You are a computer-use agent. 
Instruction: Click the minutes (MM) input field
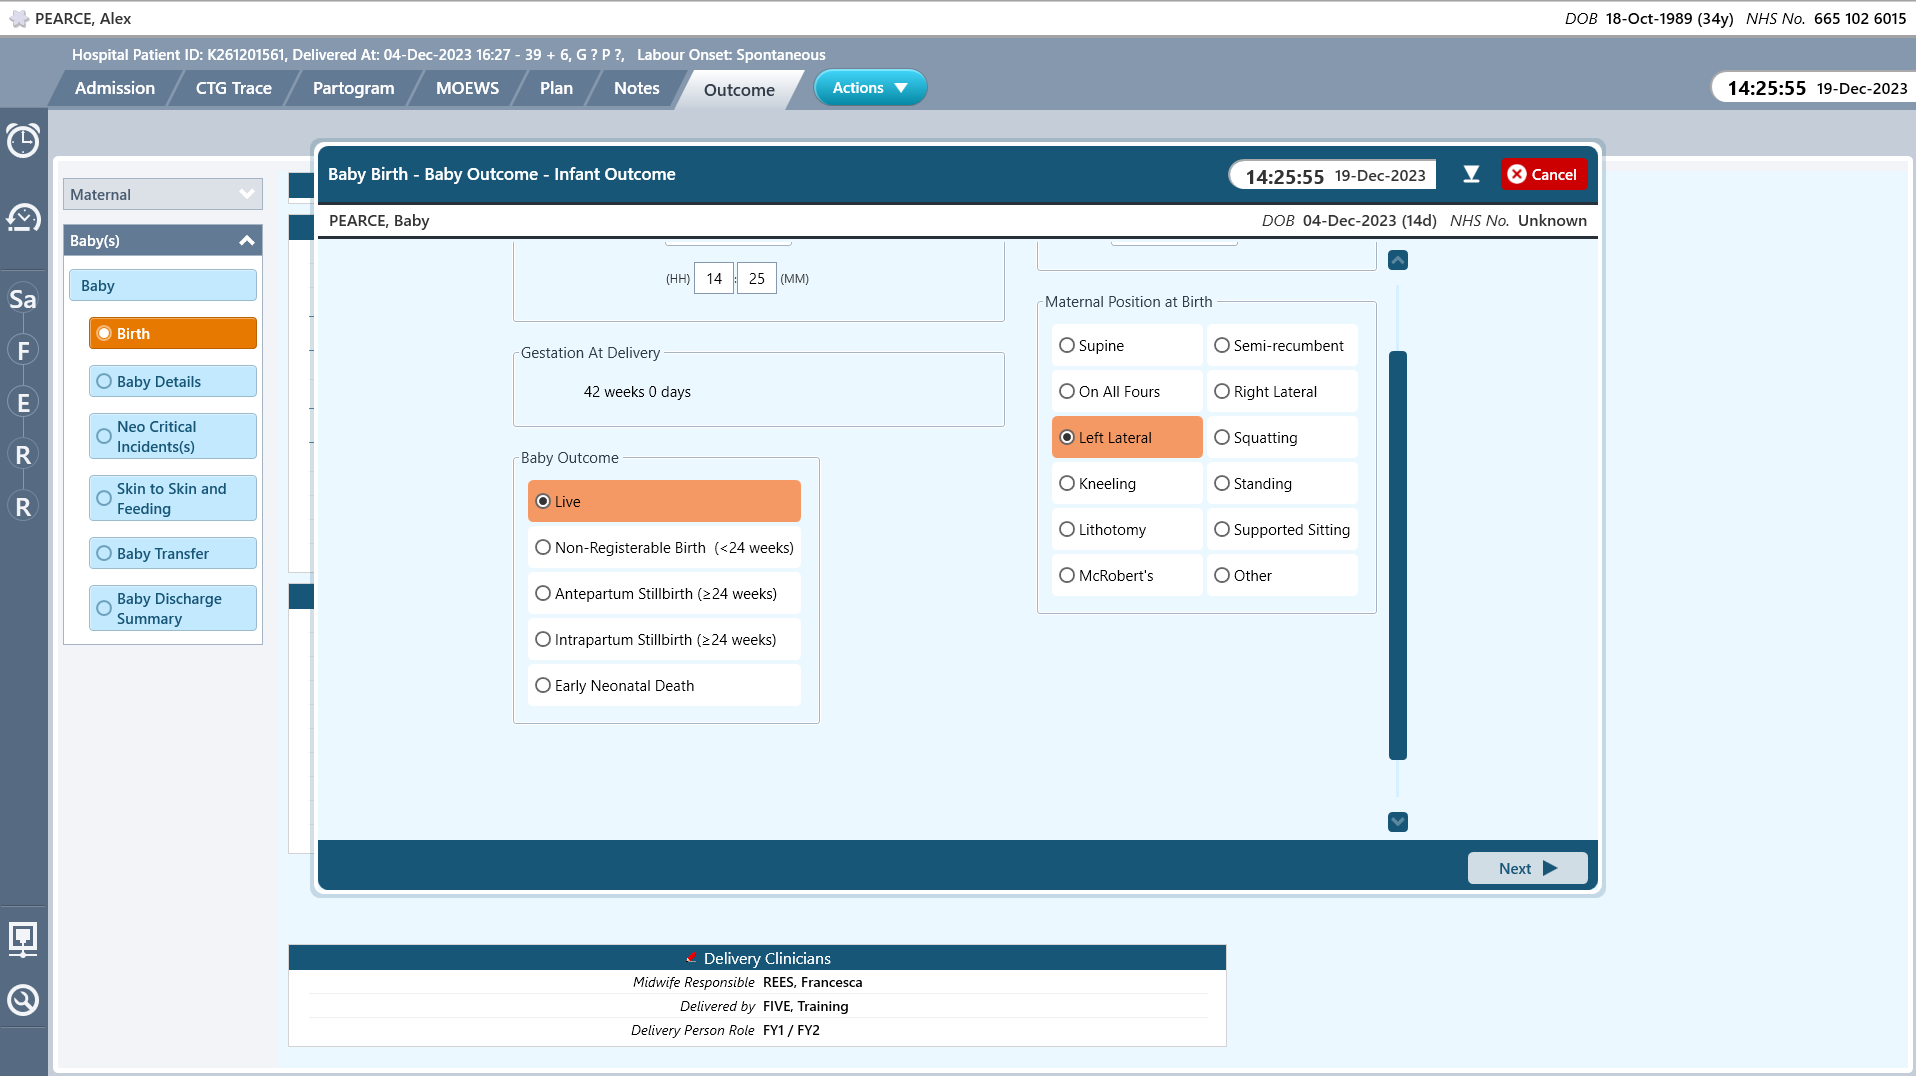tap(757, 278)
